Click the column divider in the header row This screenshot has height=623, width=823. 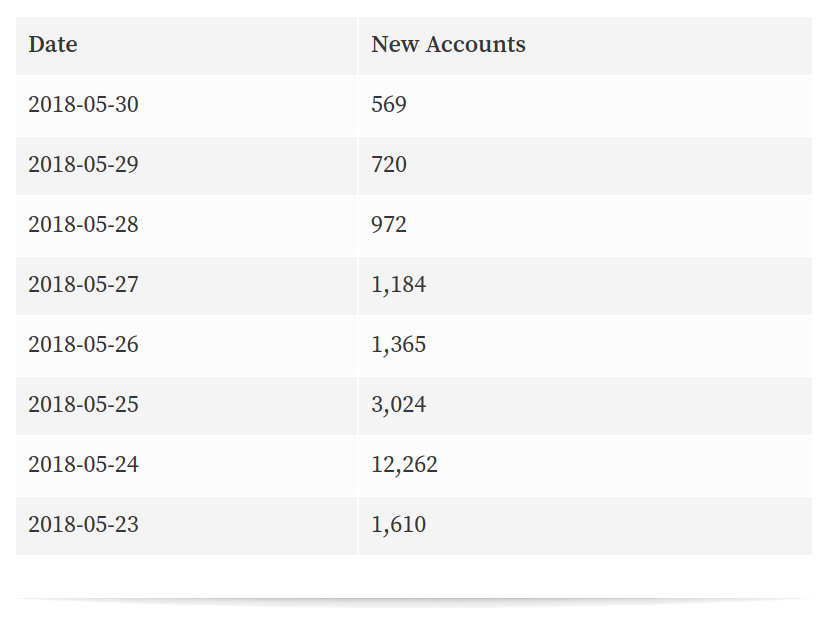(358, 46)
